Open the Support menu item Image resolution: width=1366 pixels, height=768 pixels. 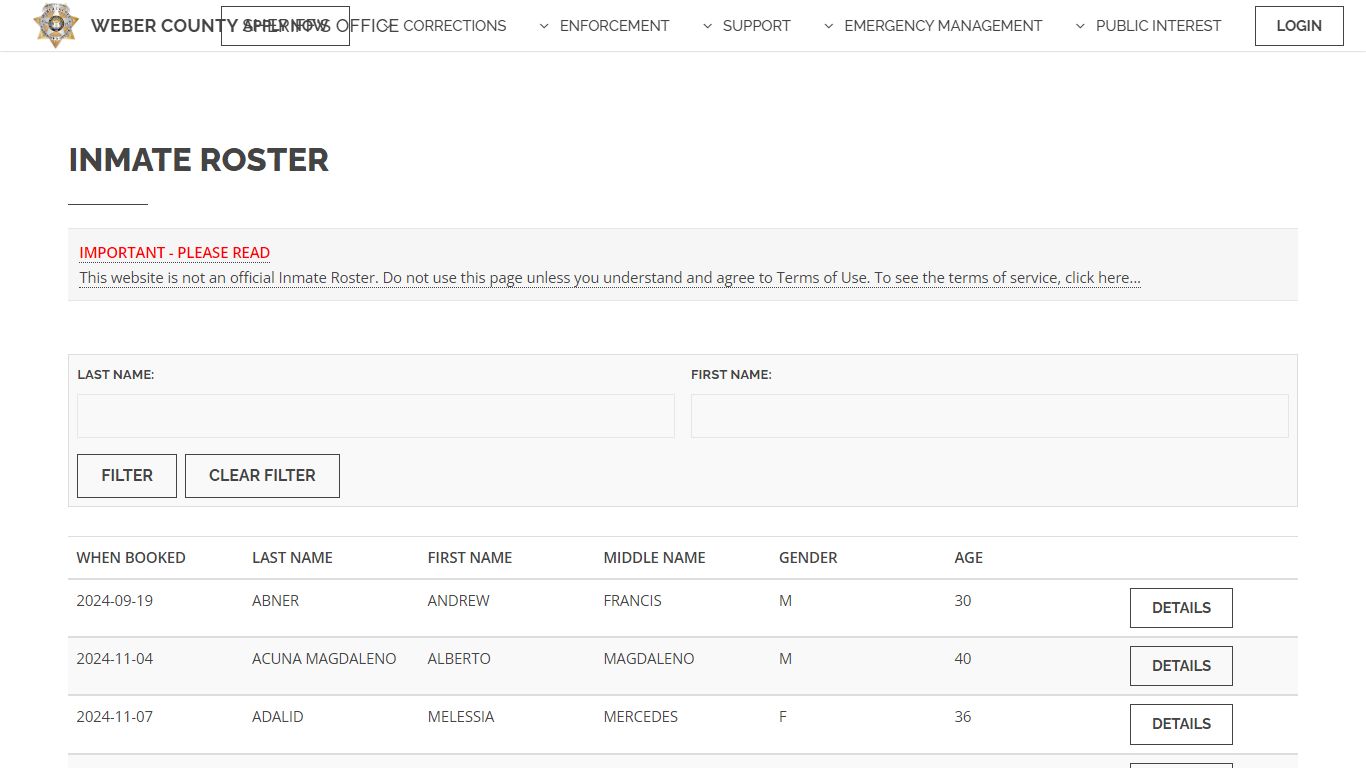(756, 26)
